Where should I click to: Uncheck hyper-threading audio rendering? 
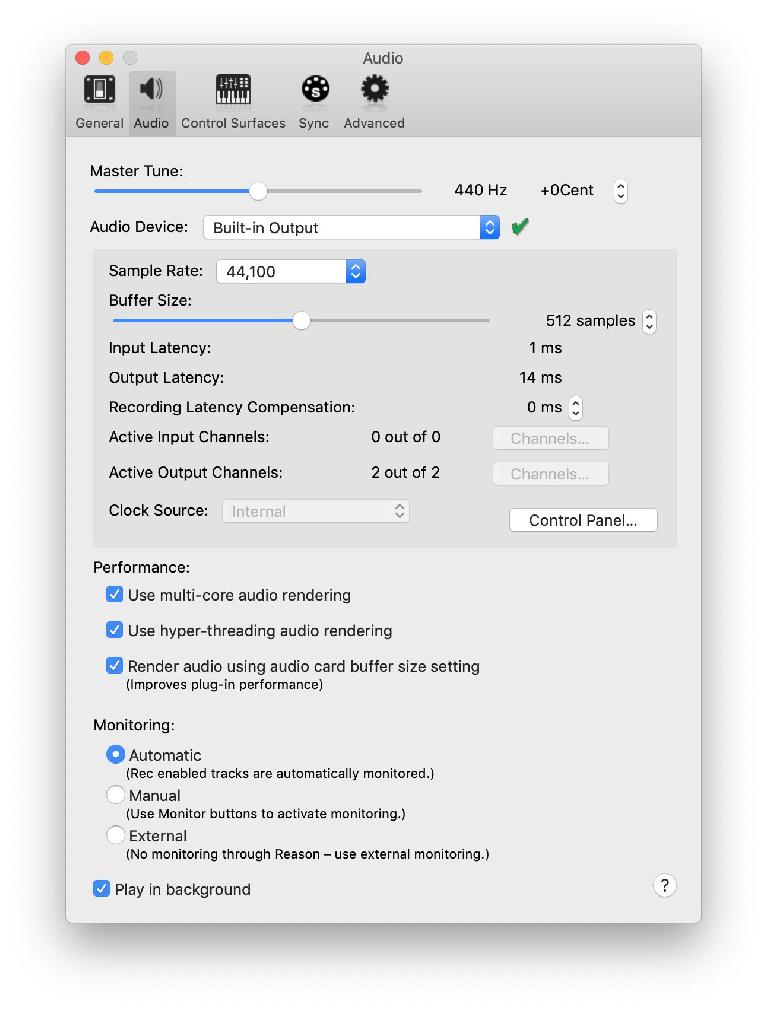point(114,629)
